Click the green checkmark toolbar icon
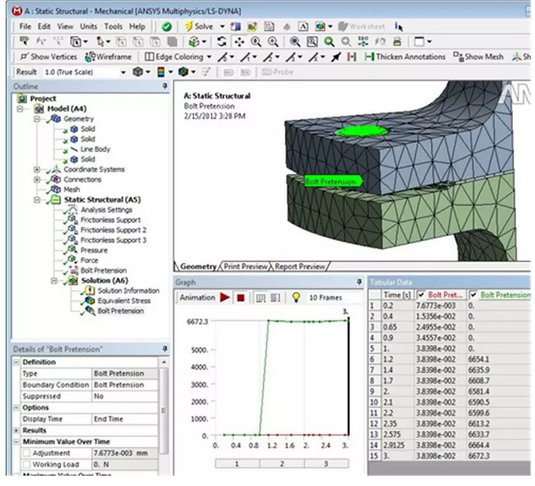The width and height of the screenshot is (535, 486). (167, 27)
